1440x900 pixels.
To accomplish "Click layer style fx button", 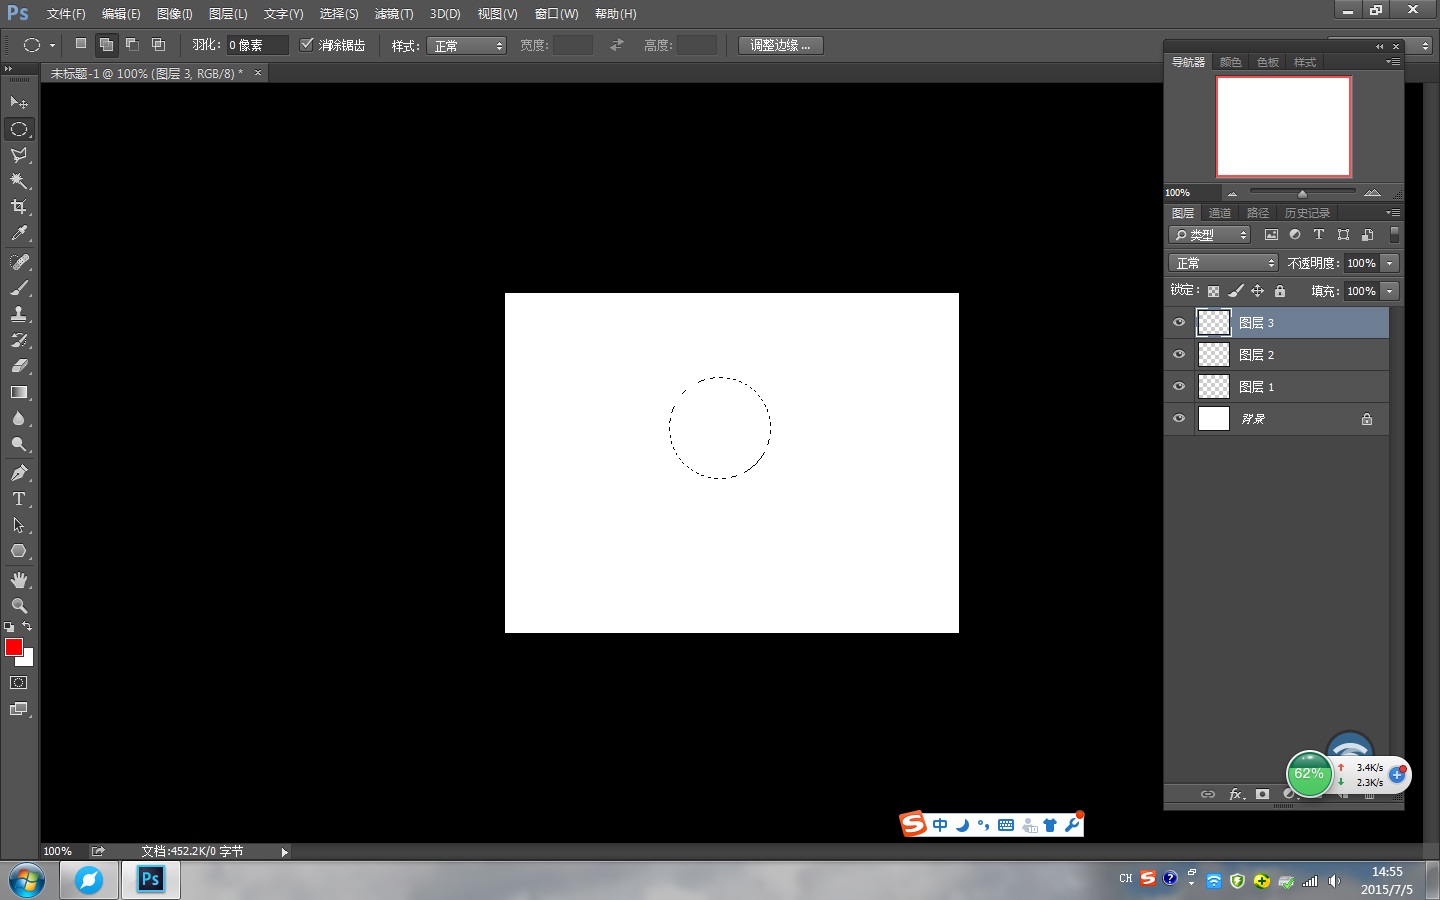I will 1236,794.
